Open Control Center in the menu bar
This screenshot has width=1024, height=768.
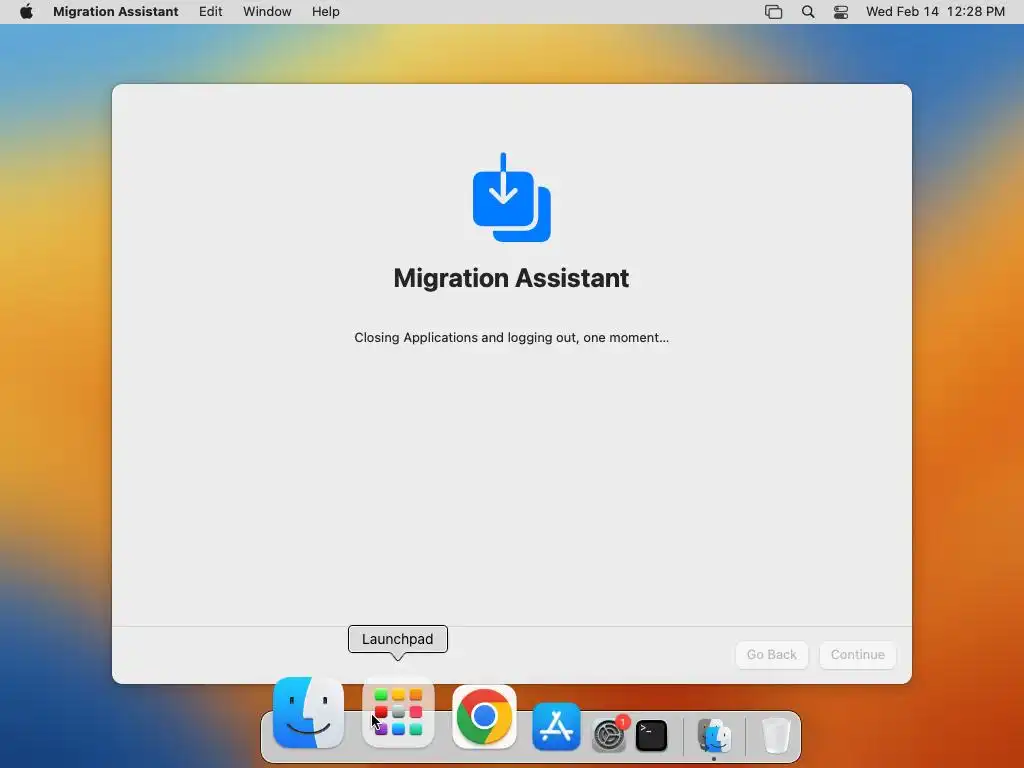click(841, 12)
